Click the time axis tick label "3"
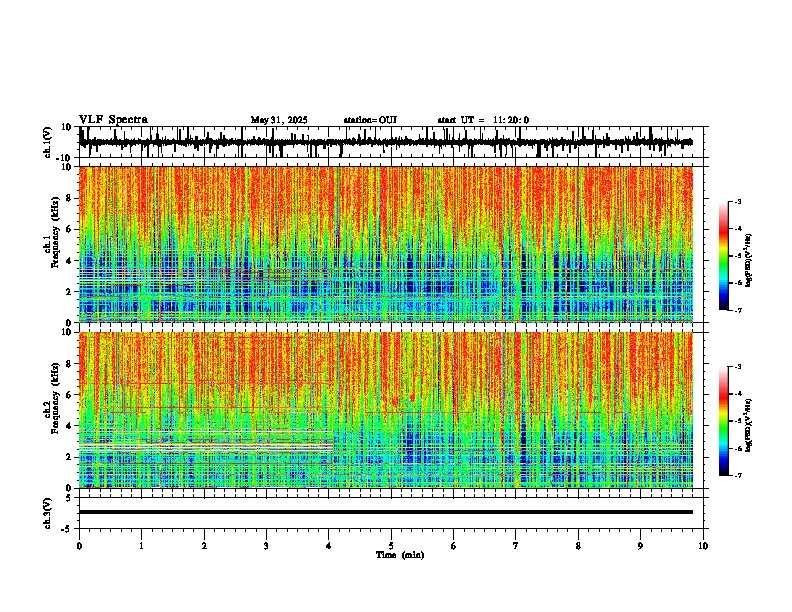Screen dimensions: 792x612 [266, 546]
